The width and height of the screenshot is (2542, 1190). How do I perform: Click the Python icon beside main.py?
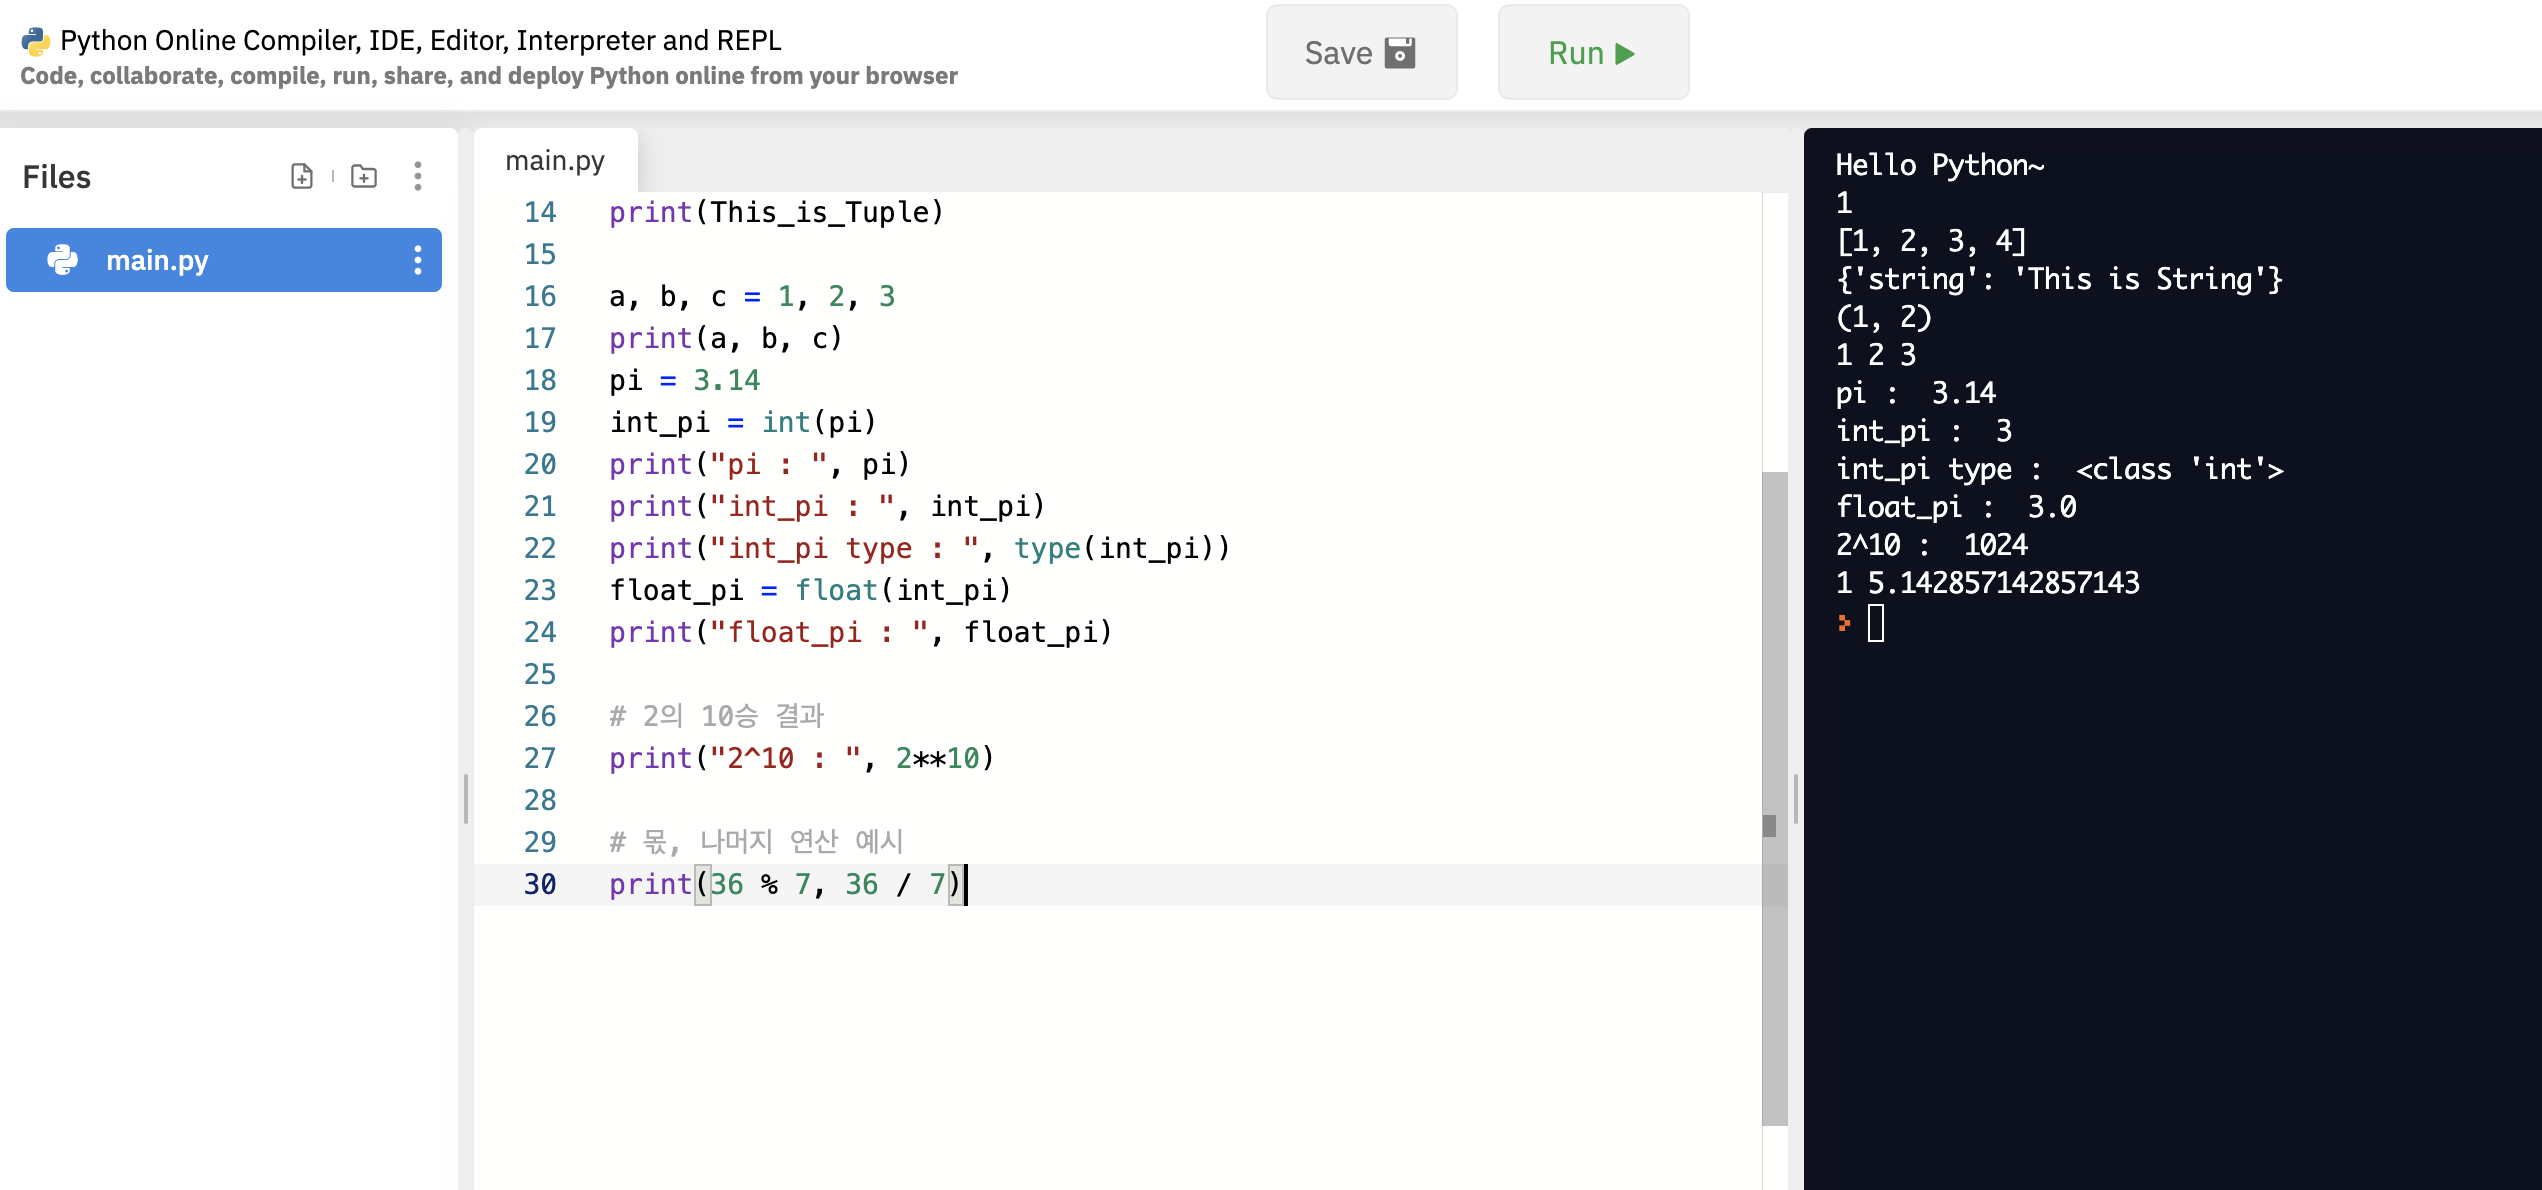(63, 260)
